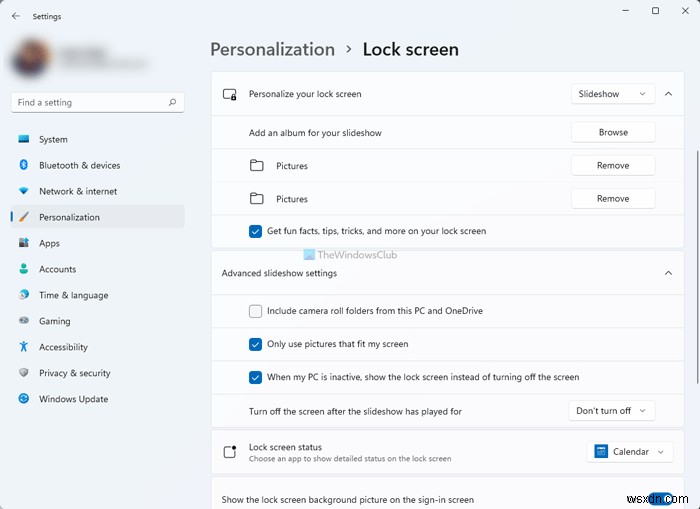Screen dimensions: 700x509
Task: Open Network & internet settings
Action: (x=97, y=191)
